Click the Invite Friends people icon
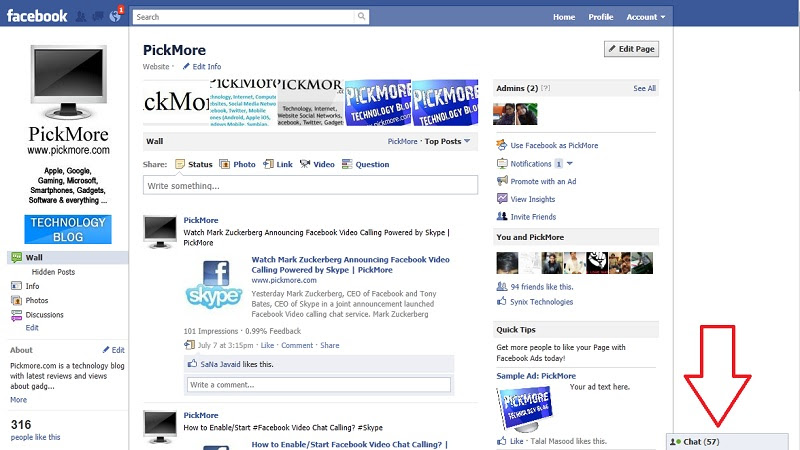Viewport: 800px width, 450px height. (x=502, y=216)
